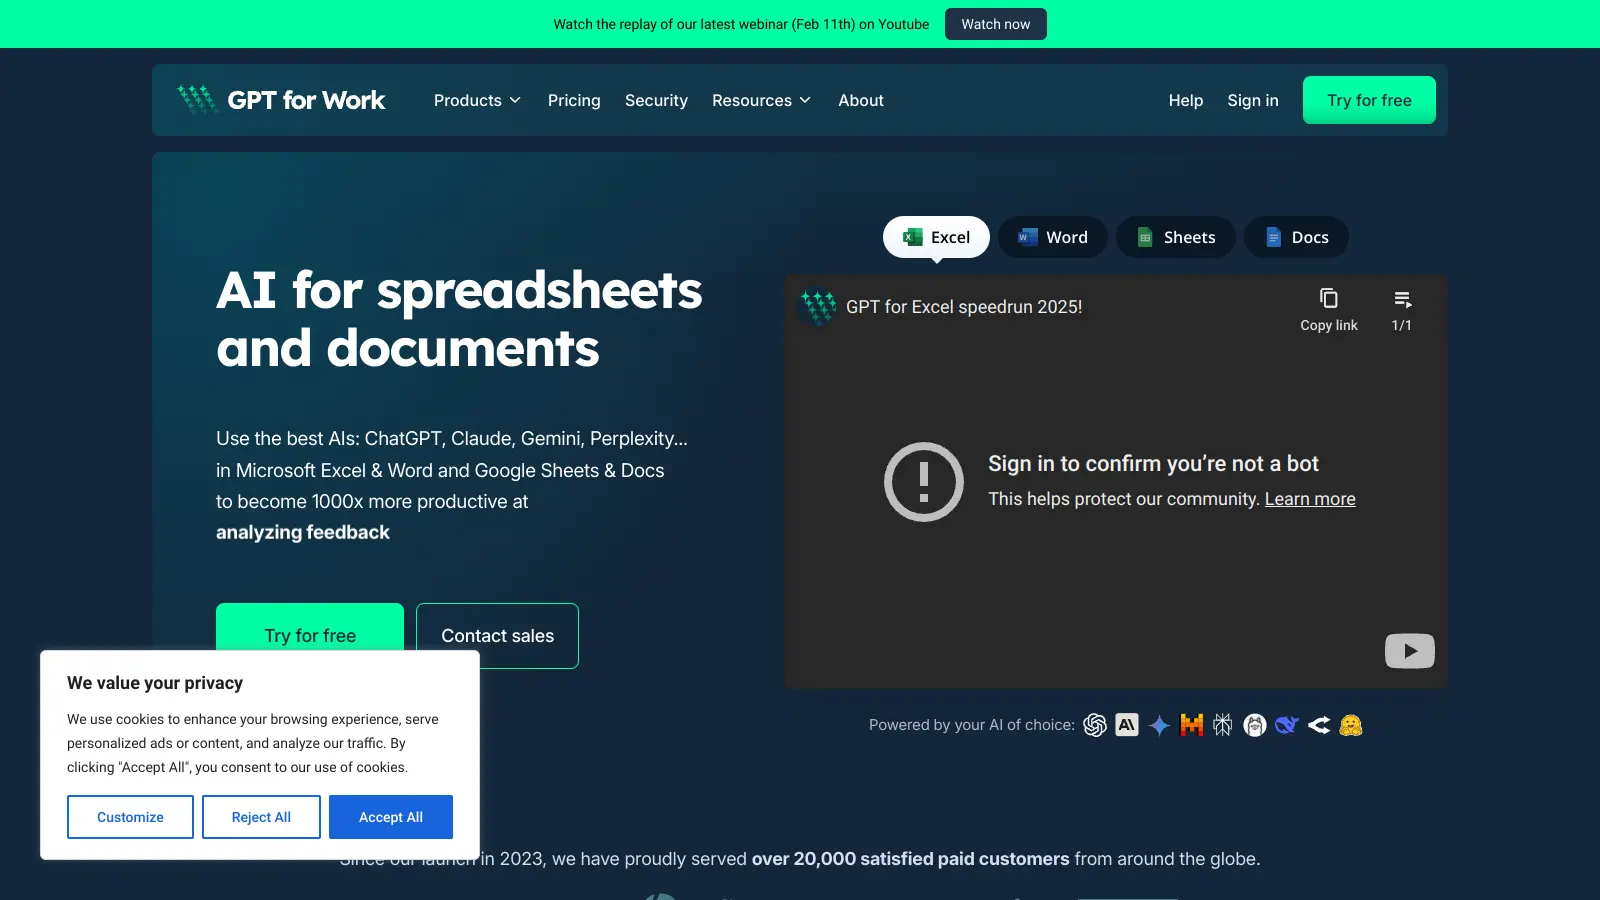This screenshot has height=900, width=1600.
Task: Open the Products dropdown menu
Action: pyautogui.click(x=477, y=100)
